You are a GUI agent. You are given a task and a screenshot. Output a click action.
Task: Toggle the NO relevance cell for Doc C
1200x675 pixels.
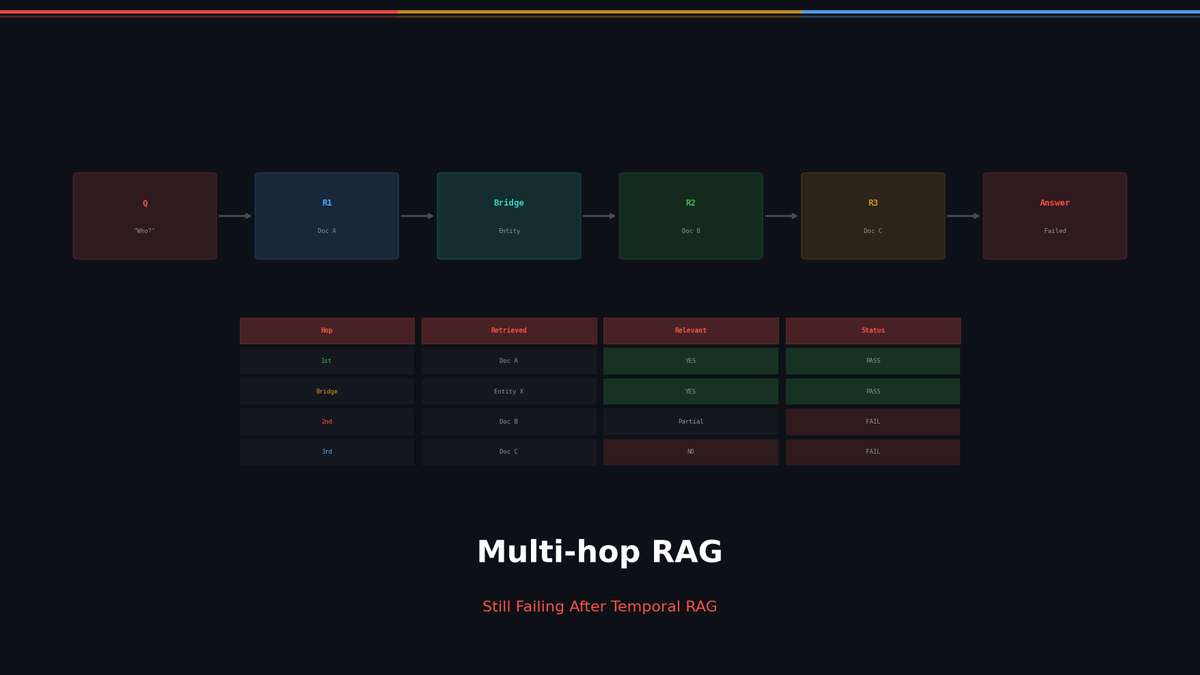click(x=690, y=451)
